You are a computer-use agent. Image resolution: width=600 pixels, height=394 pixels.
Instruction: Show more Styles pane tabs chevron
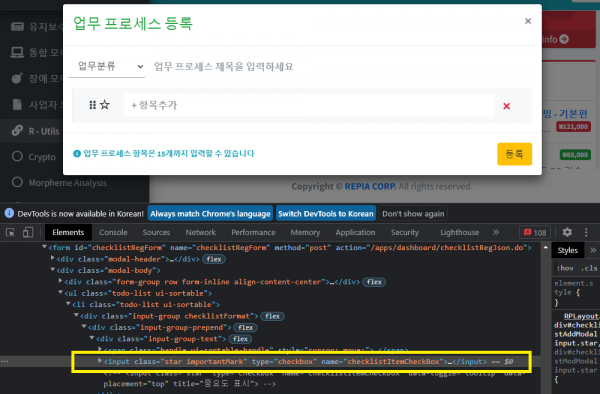point(593,250)
